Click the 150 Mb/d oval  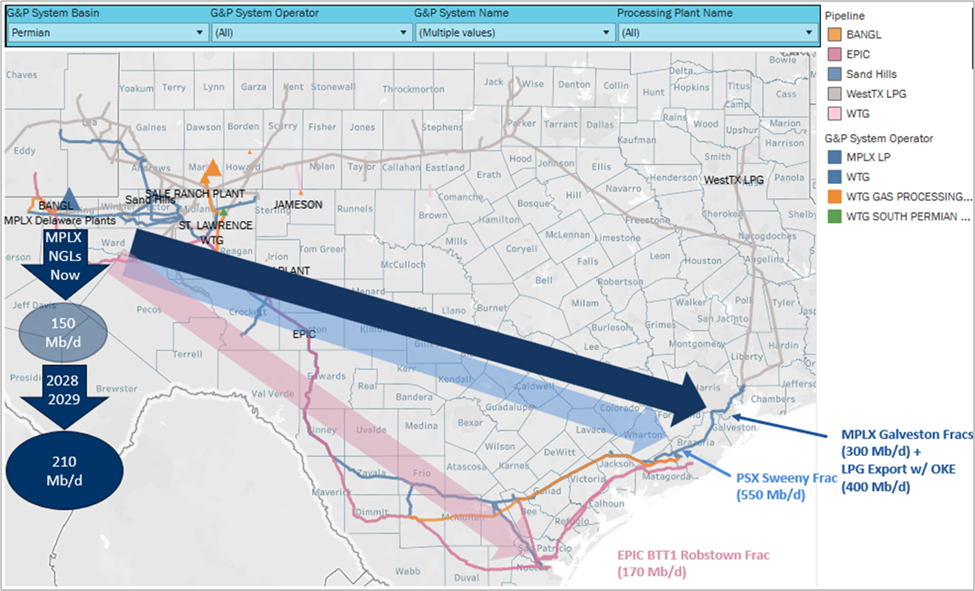pos(63,333)
